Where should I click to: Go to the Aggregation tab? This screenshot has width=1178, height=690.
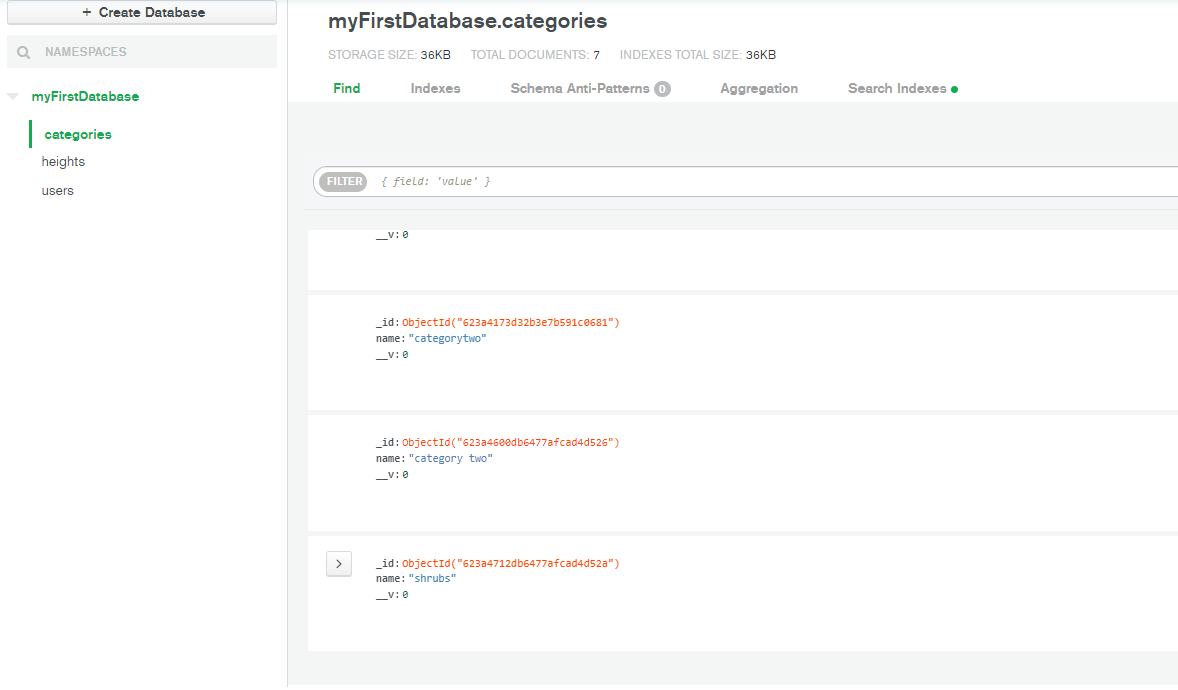pos(759,89)
